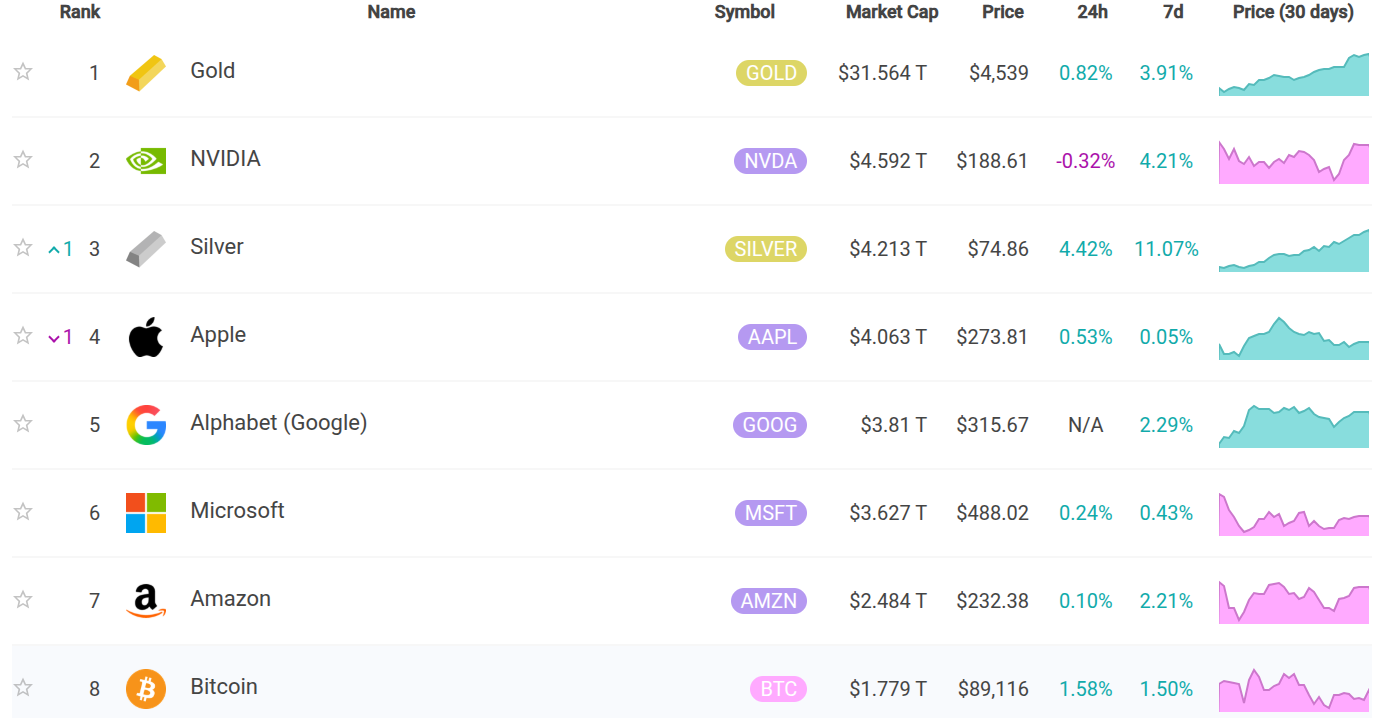Click the Price column header
The width and height of the screenshot is (1384, 718).
[1003, 12]
